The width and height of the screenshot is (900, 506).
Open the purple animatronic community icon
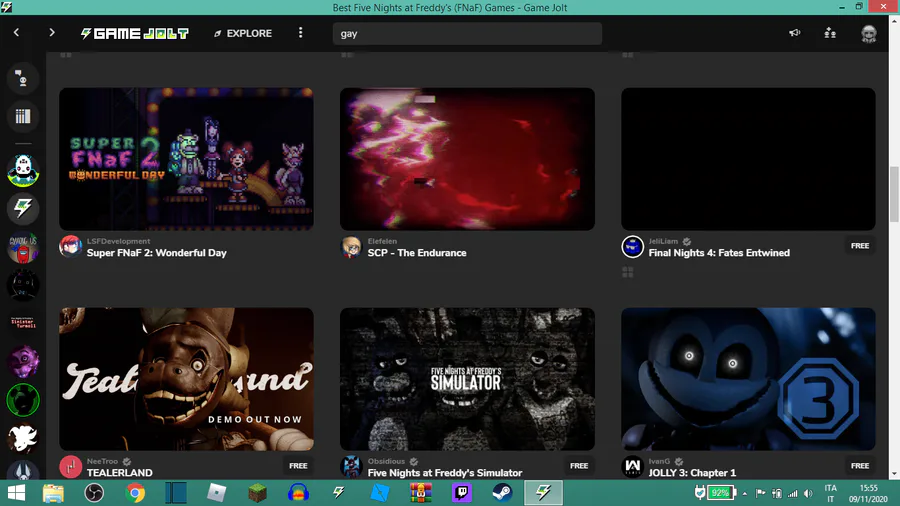coord(23,361)
